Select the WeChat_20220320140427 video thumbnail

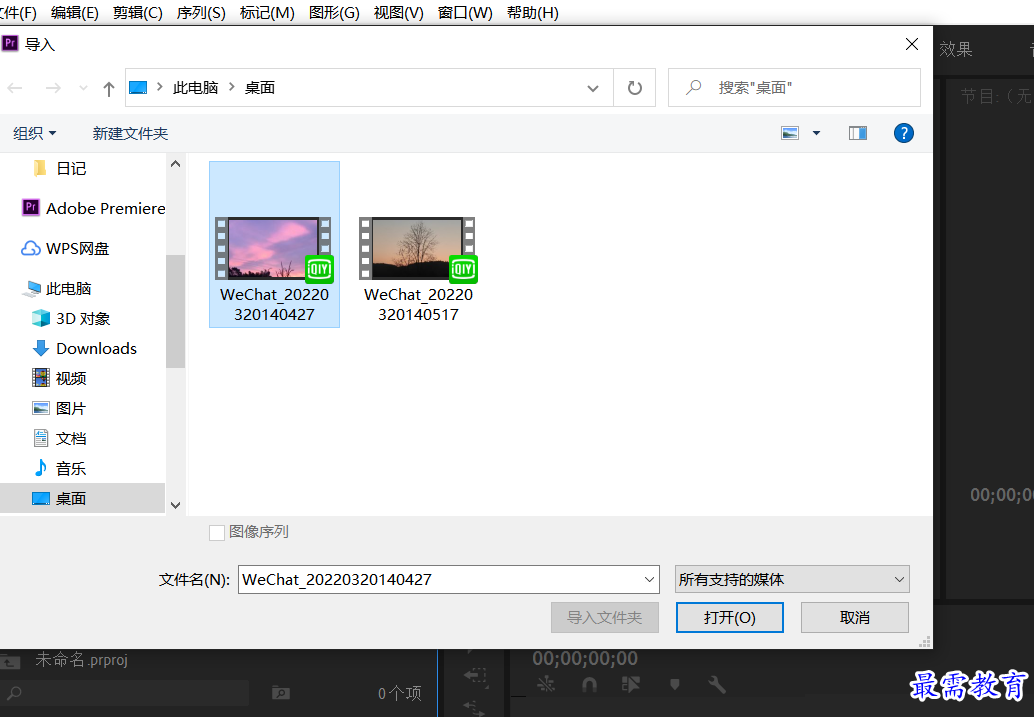point(274,248)
